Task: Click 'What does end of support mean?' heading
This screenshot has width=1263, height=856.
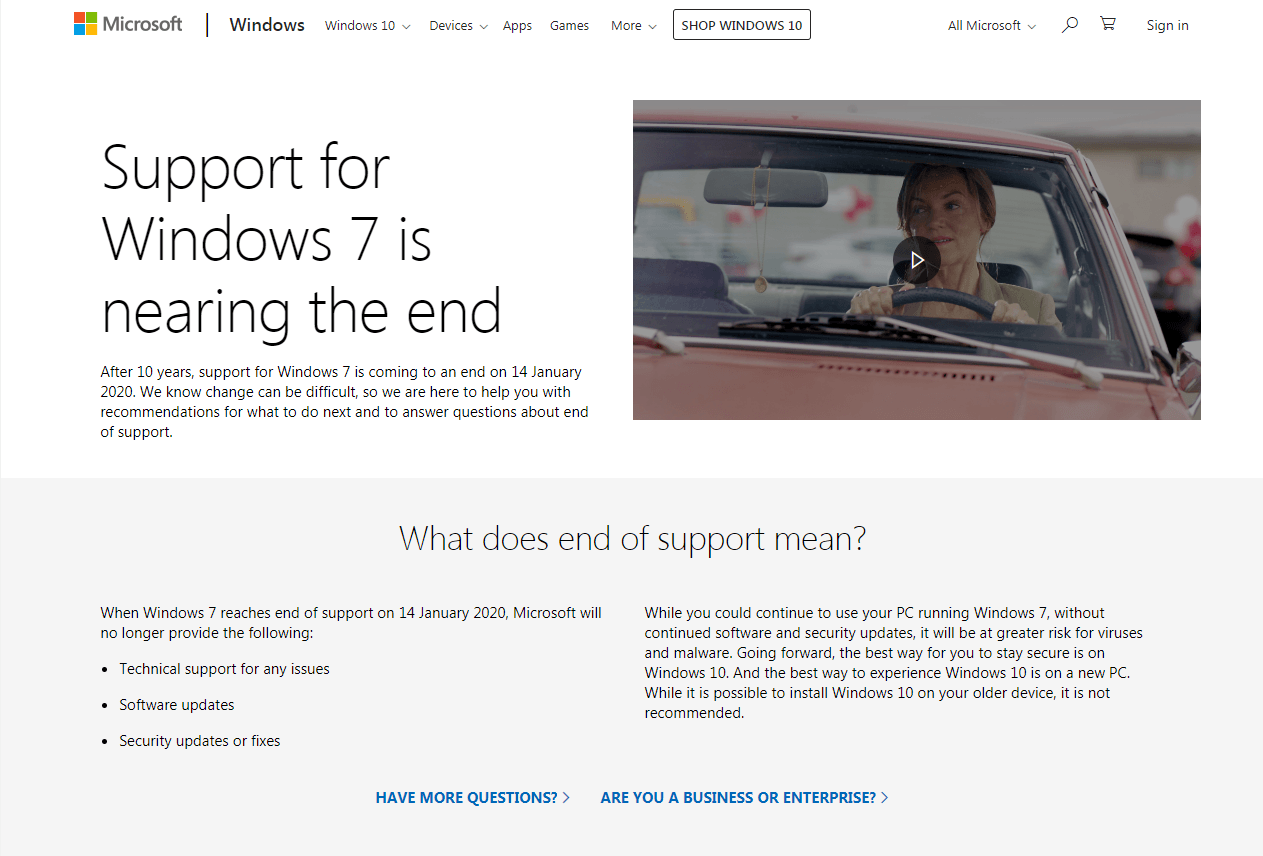Action: pyautogui.click(x=632, y=539)
